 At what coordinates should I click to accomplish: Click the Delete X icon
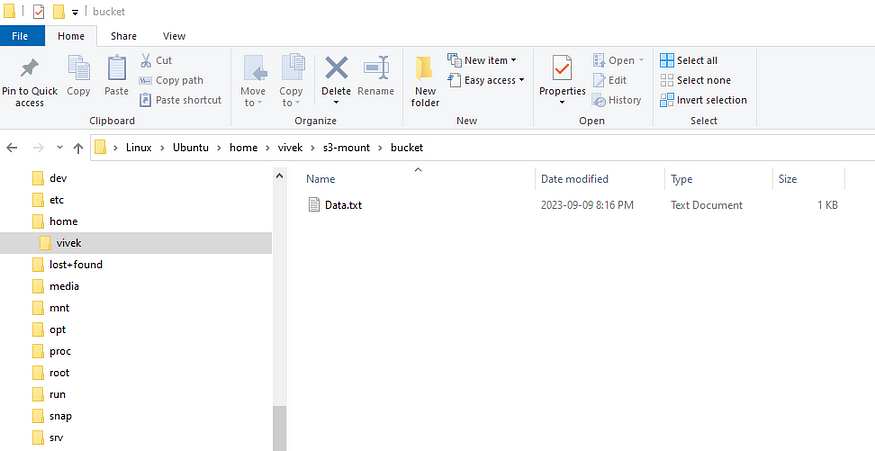[x=336, y=68]
